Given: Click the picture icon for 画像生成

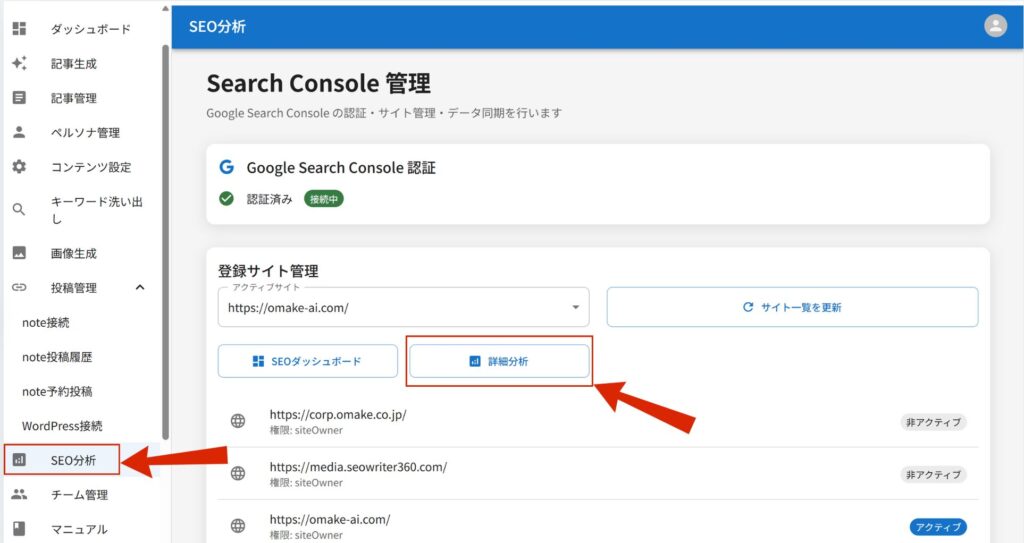Looking at the screenshot, I should click(19, 253).
